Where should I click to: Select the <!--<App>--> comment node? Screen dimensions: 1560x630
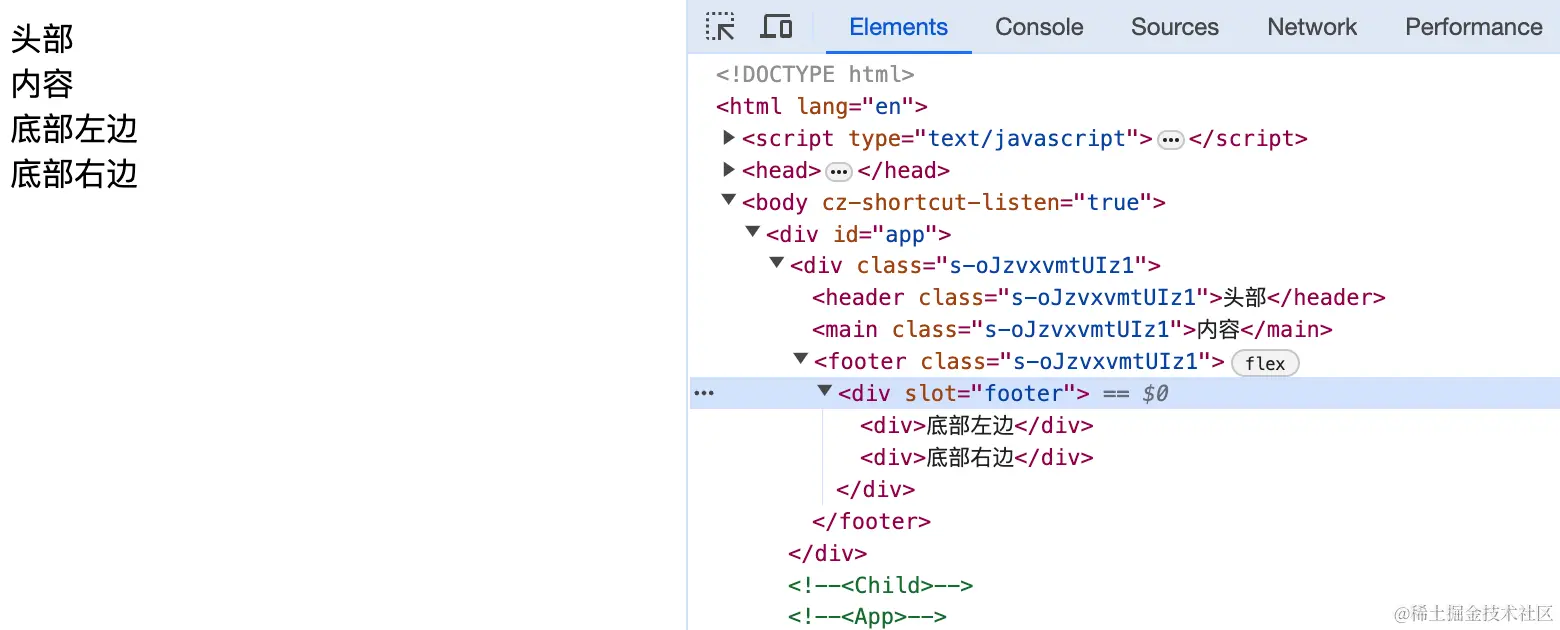867,616
